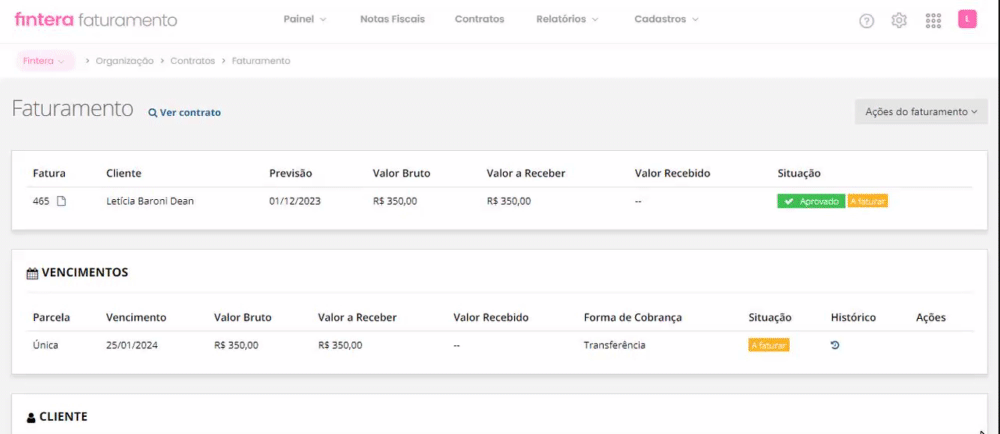Click the Contratos breadcrumb
The image size is (1000, 434).
tap(193, 61)
